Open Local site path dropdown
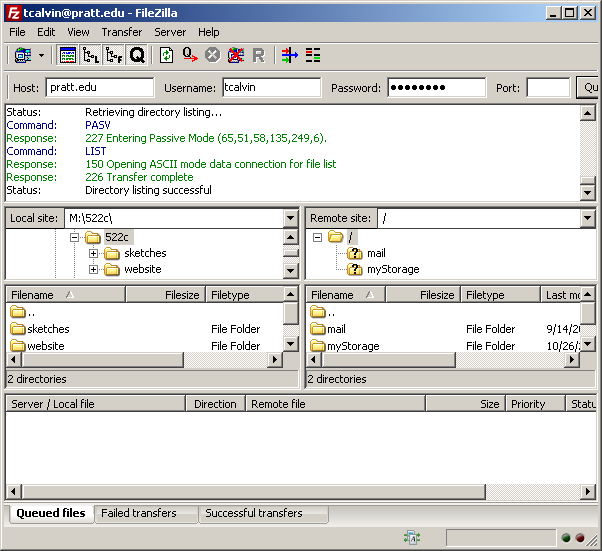This screenshot has height=551, width=602. pos(291,218)
